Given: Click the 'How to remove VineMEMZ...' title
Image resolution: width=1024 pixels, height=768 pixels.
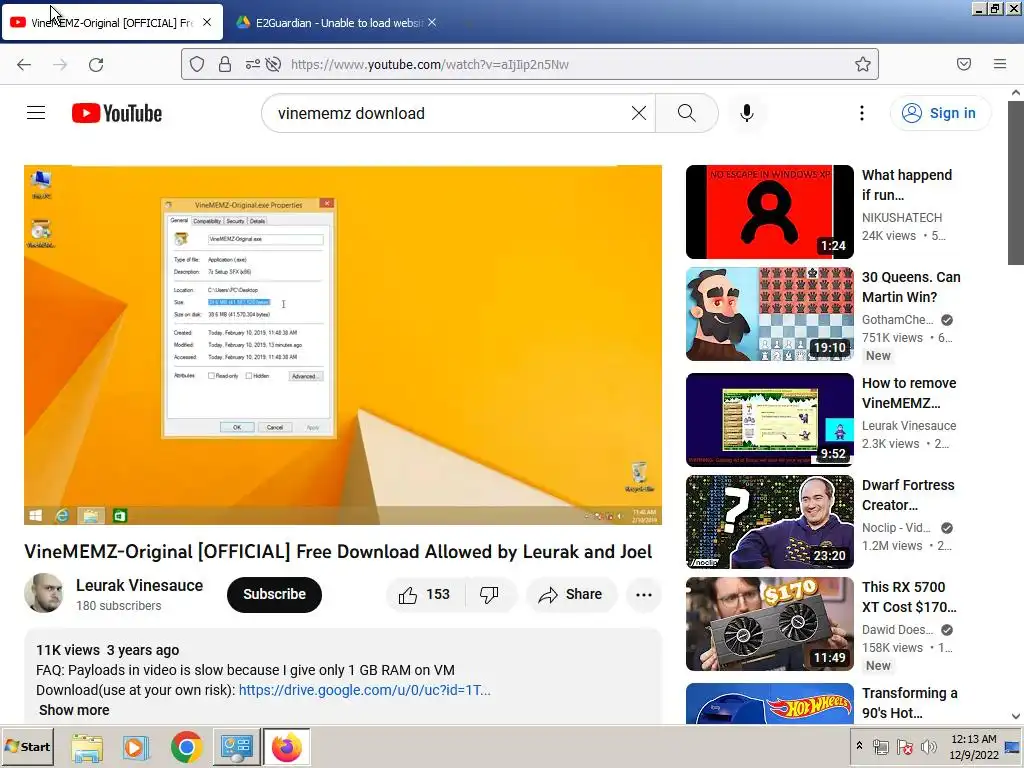Looking at the screenshot, I should pos(909,392).
